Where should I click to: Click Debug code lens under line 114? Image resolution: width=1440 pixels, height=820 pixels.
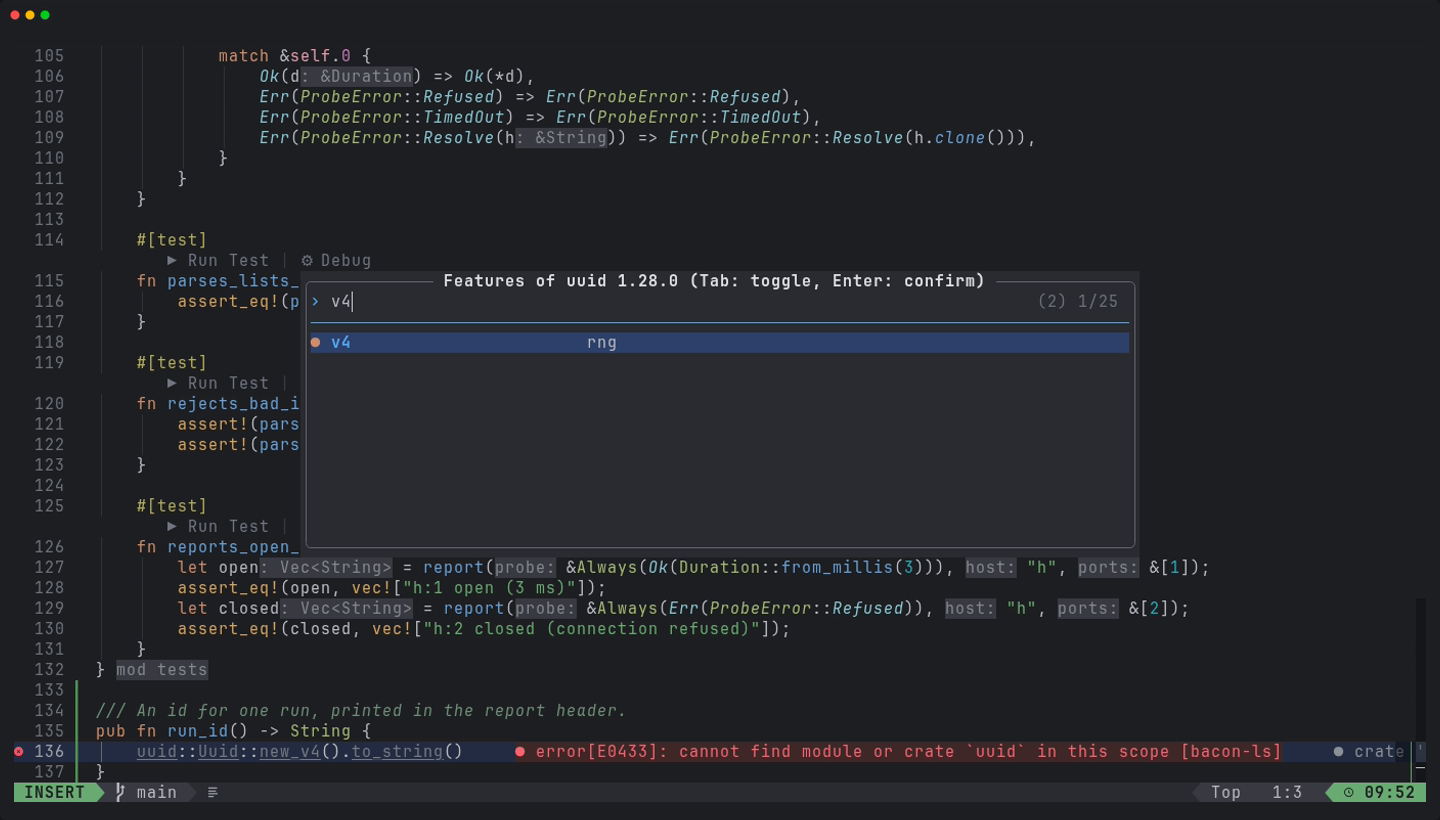tap(336, 260)
